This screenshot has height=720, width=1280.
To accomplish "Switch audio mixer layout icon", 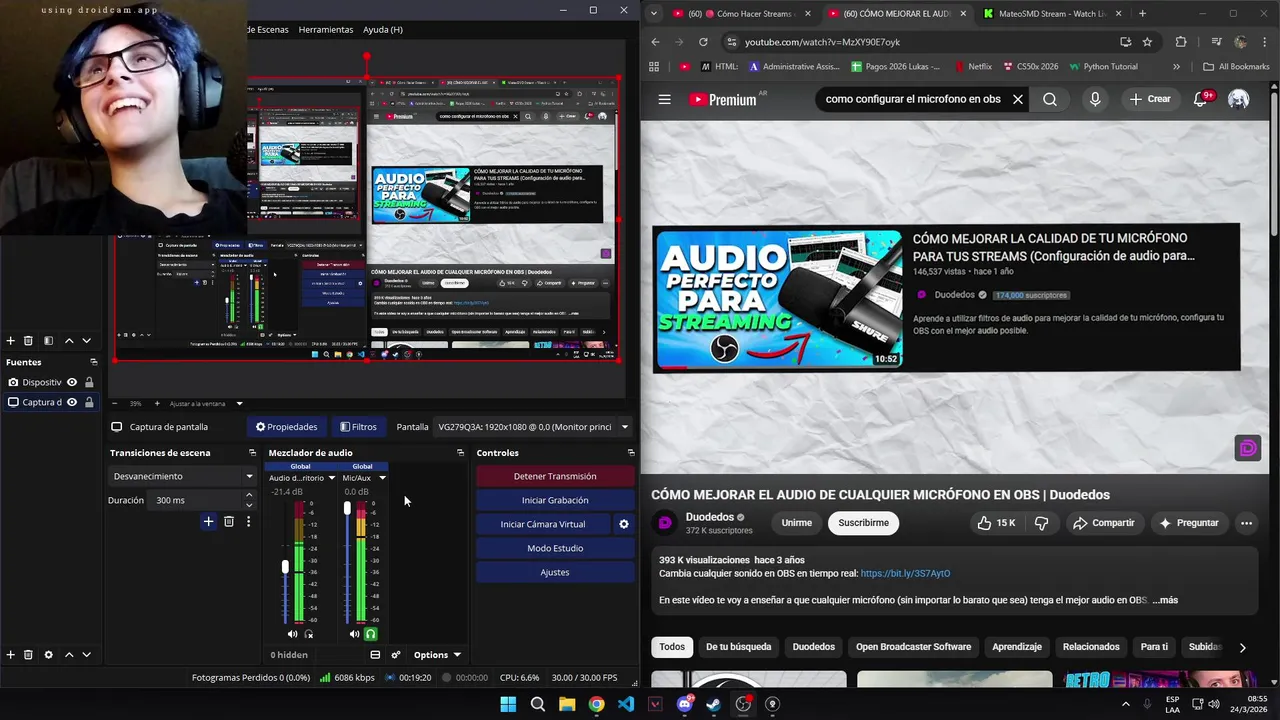I will pyautogui.click(x=375, y=655).
